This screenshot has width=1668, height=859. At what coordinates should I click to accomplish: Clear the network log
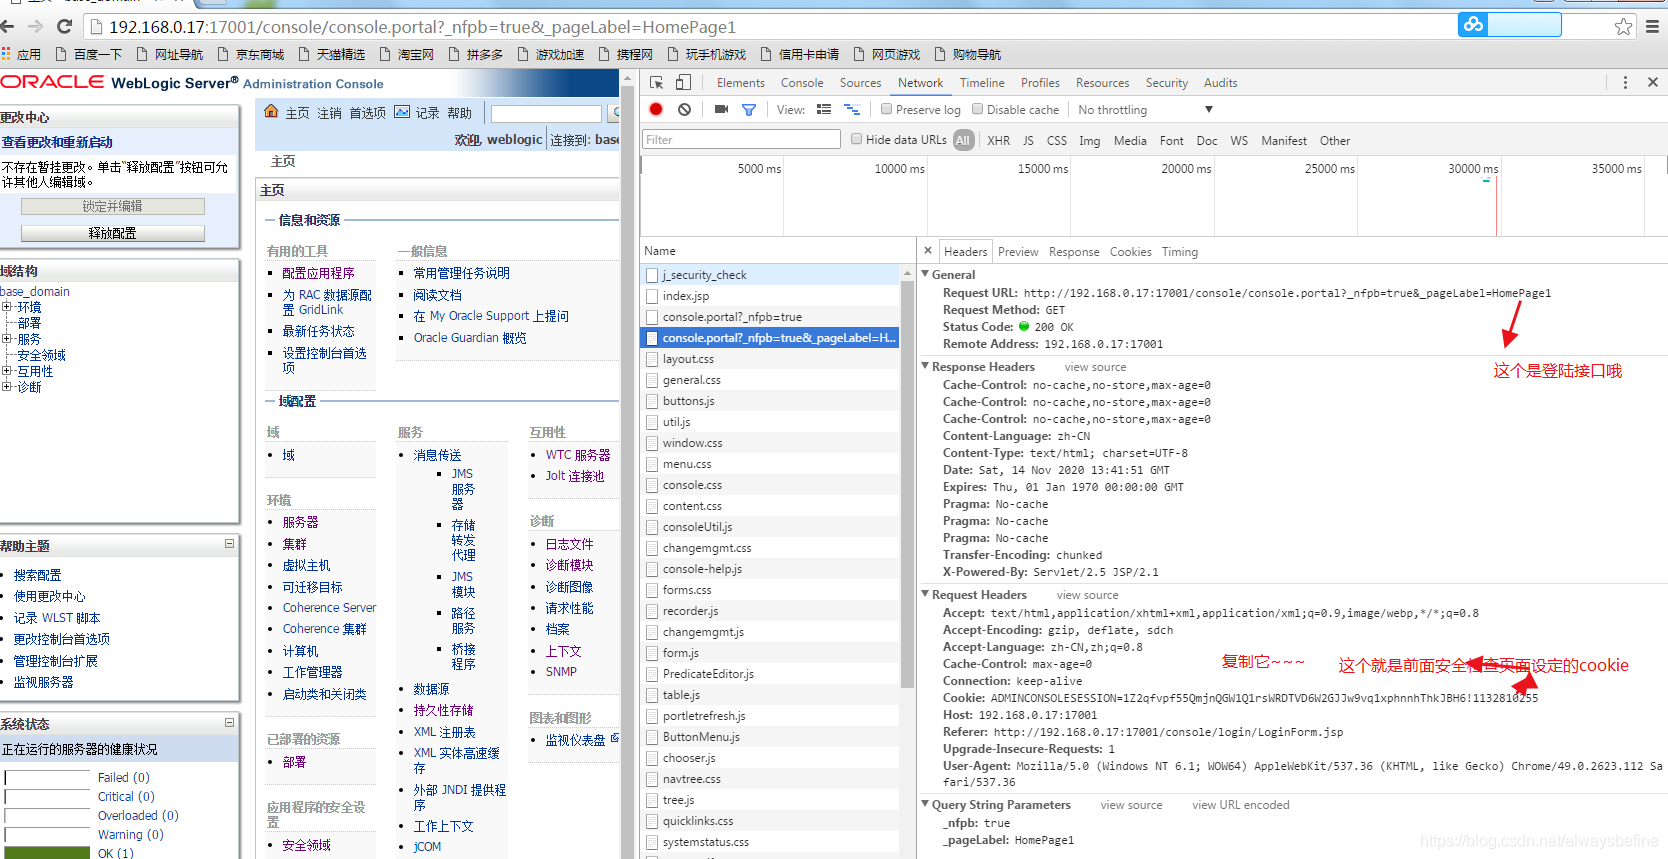point(684,110)
